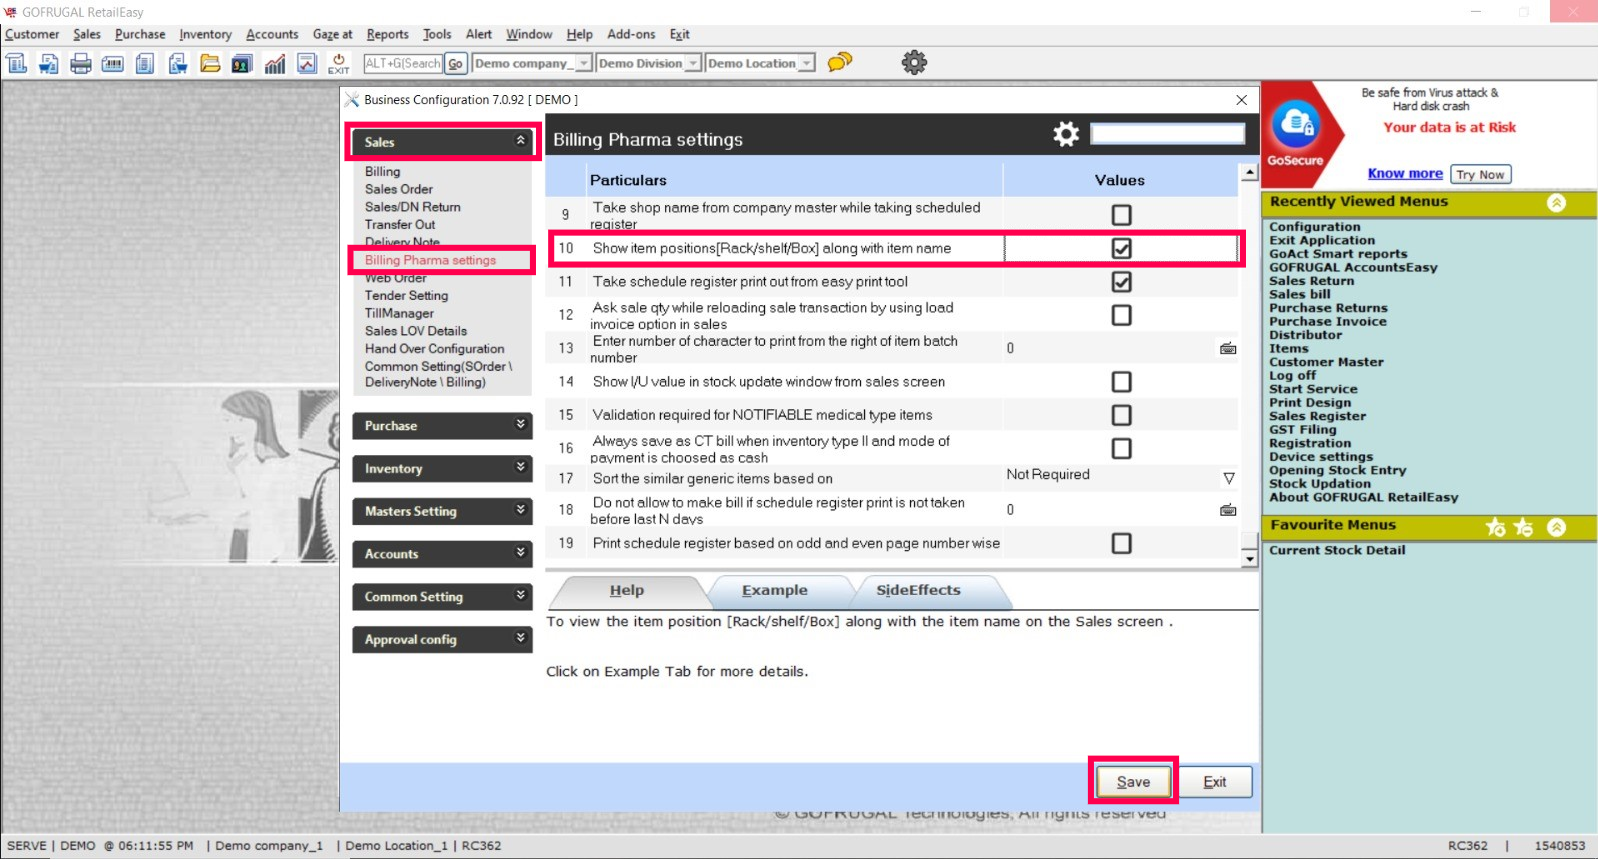Open the Tools menu
1598x859 pixels.
click(x=437, y=34)
